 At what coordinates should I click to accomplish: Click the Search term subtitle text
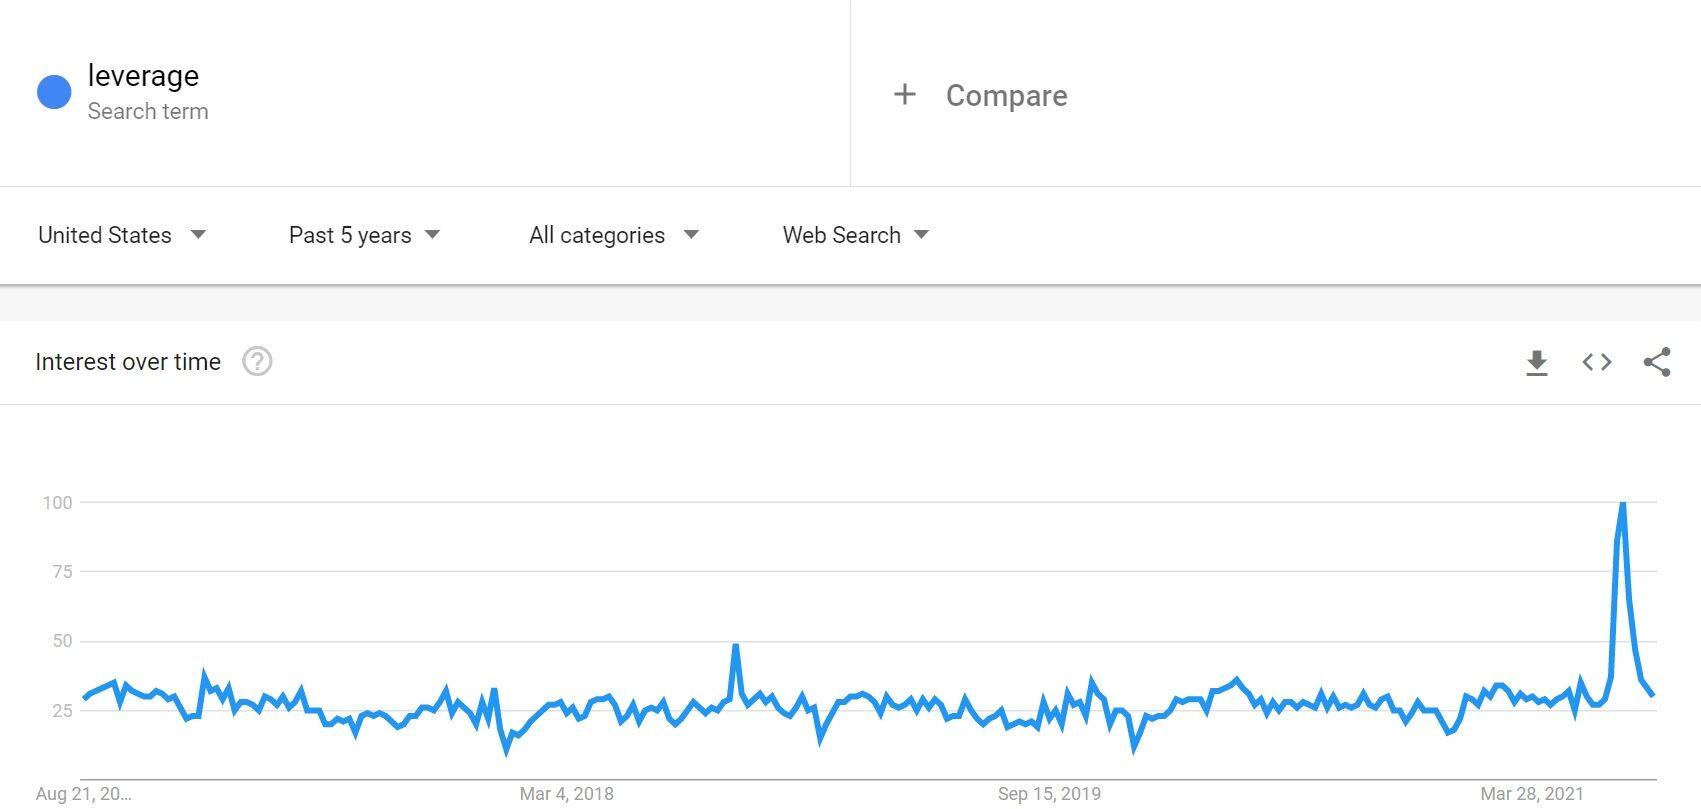click(x=148, y=112)
